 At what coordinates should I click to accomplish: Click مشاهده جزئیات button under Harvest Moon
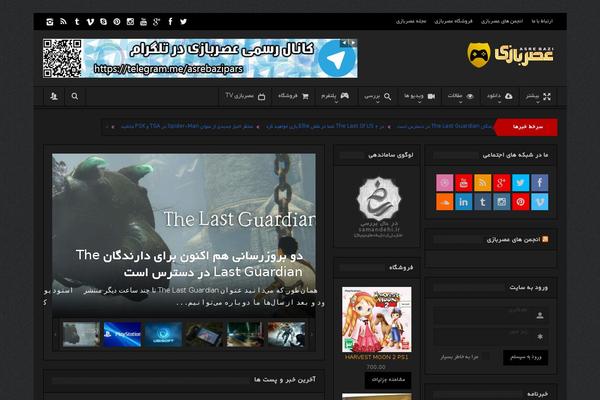pos(388,380)
